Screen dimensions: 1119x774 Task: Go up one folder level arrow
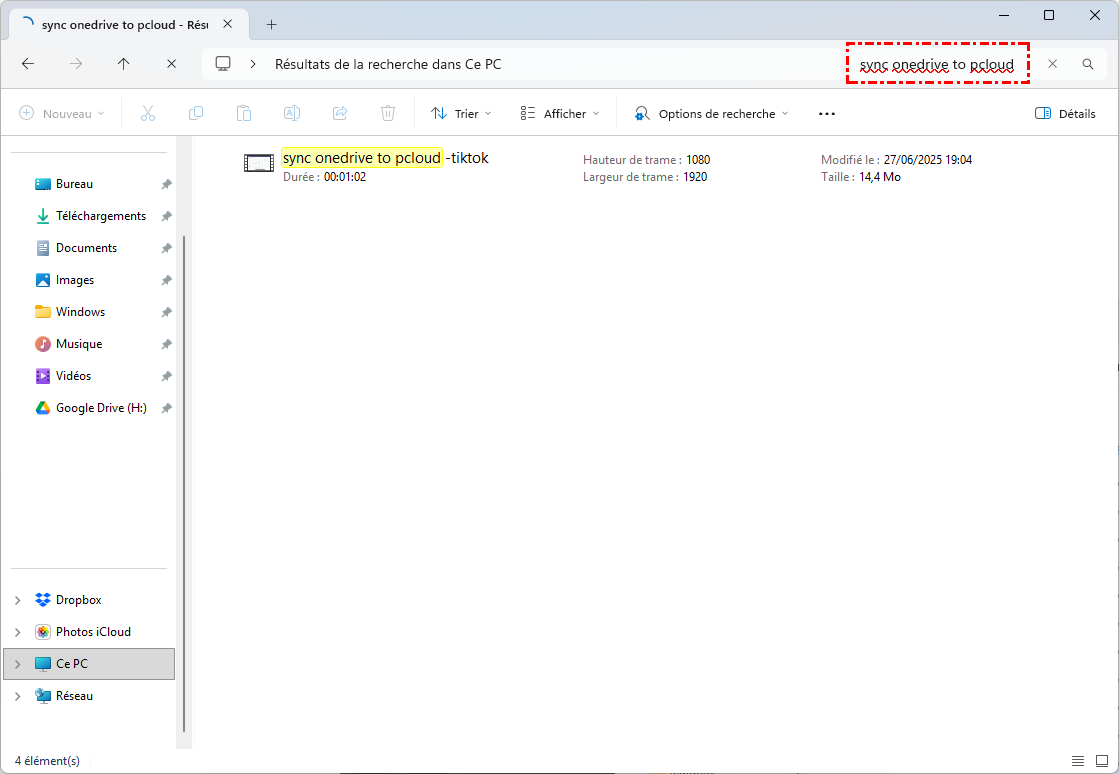coord(123,64)
